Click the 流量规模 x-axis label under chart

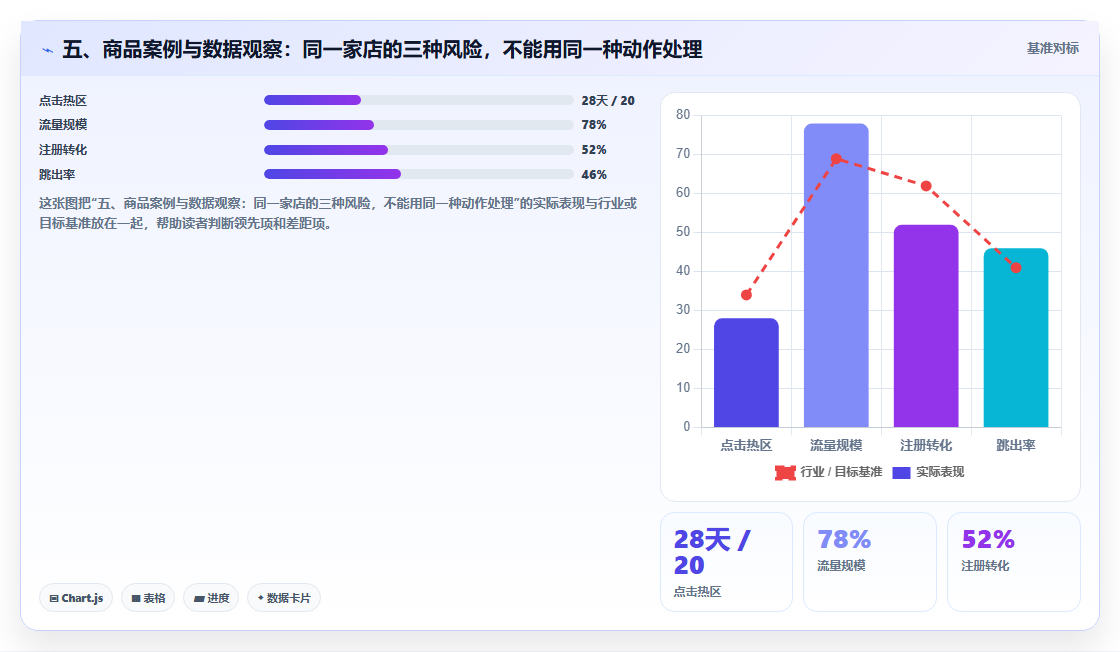(836, 446)
